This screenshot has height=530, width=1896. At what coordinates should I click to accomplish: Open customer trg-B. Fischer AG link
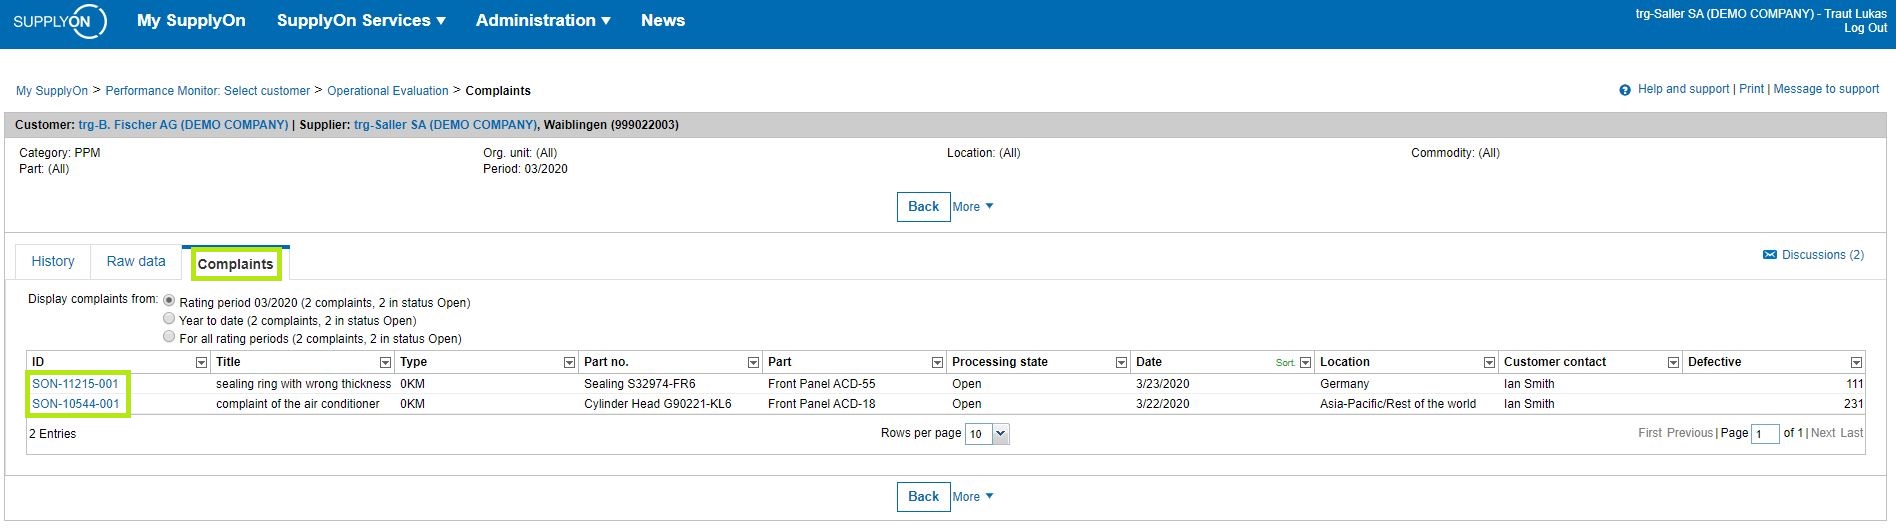[183, 125]
